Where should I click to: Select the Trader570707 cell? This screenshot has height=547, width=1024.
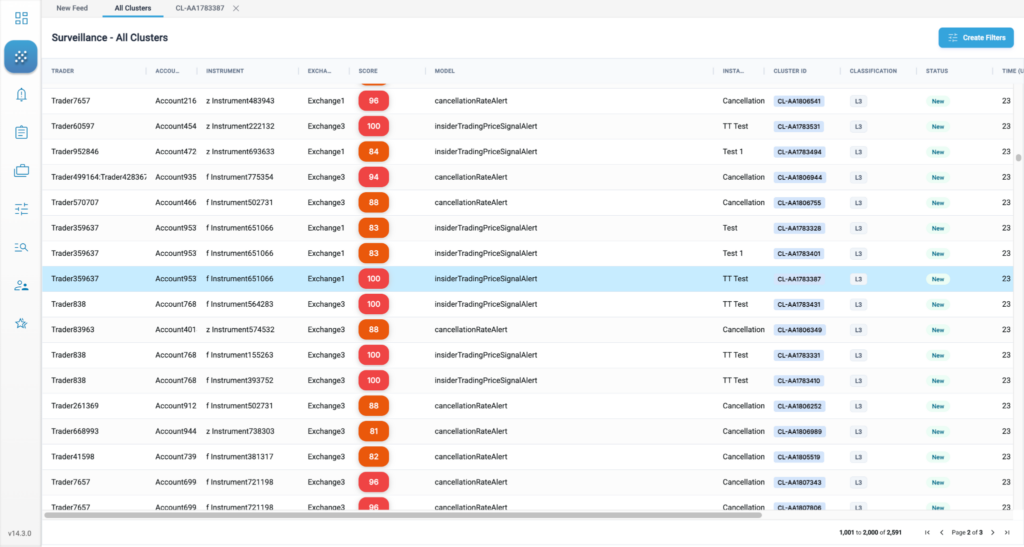pyautogui.click(x=75, y=203)
